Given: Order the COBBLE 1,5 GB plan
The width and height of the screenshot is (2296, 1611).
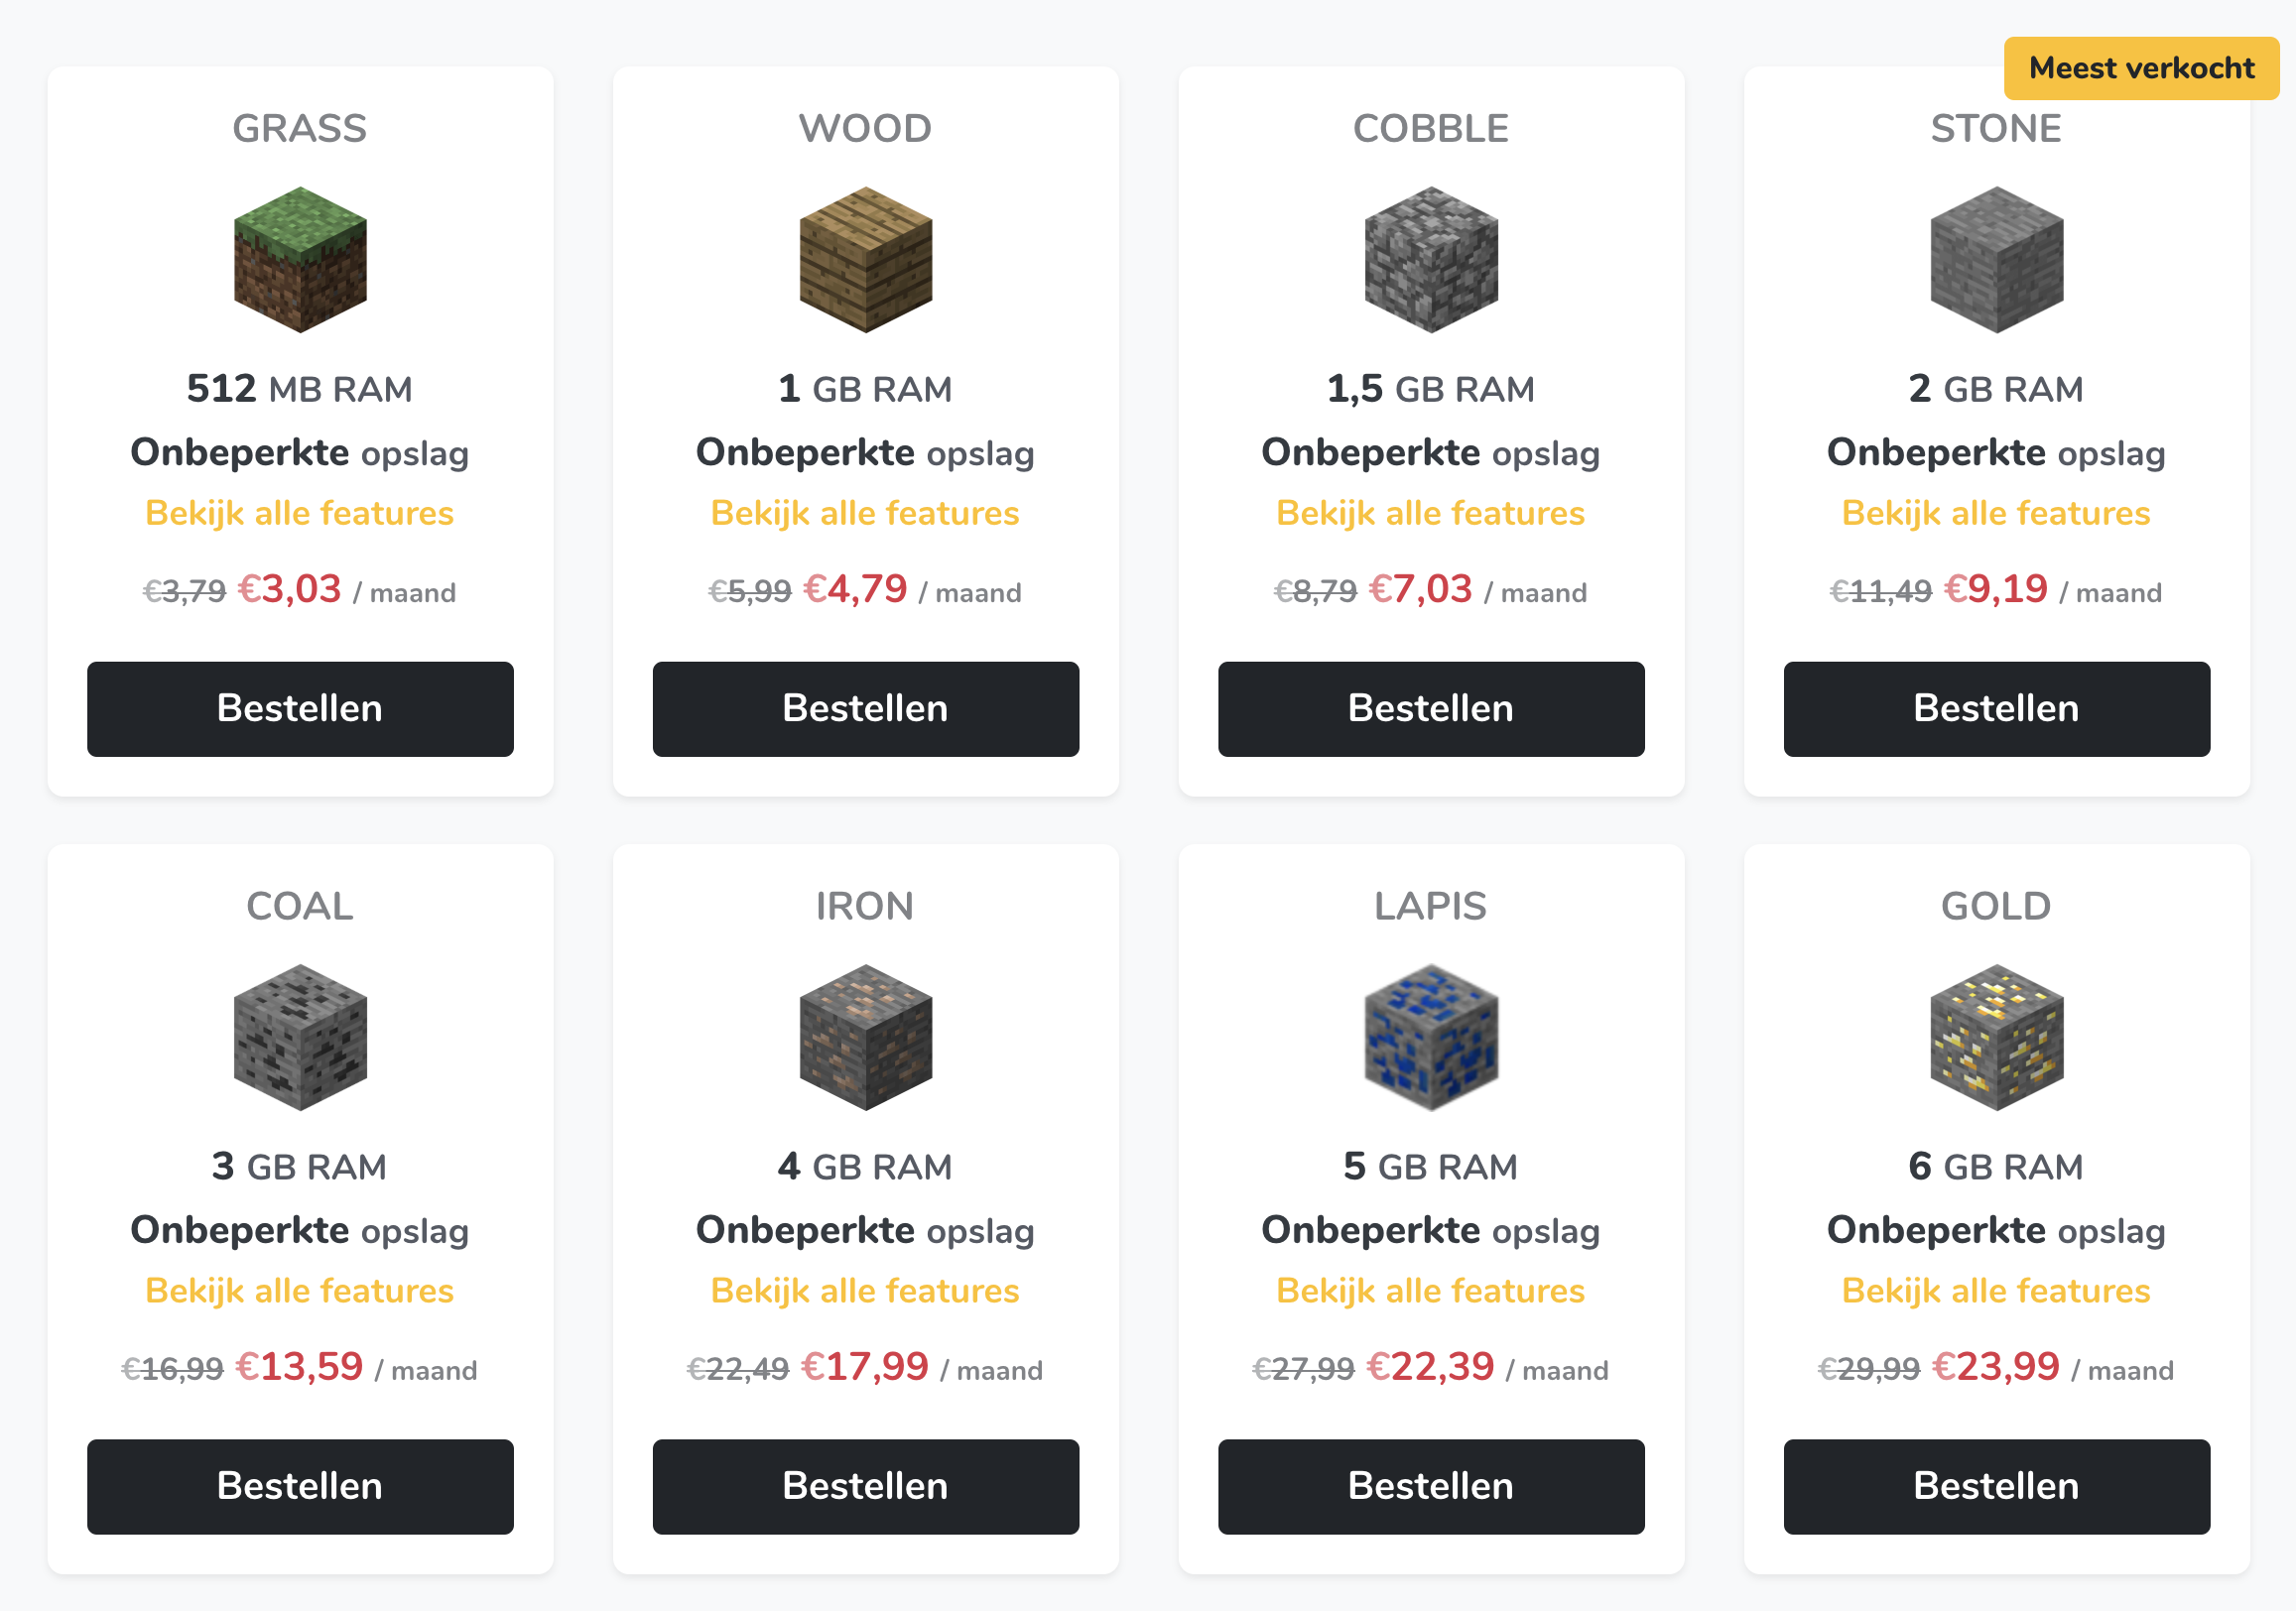Looking at the screenshot, I should point(1431,709).
